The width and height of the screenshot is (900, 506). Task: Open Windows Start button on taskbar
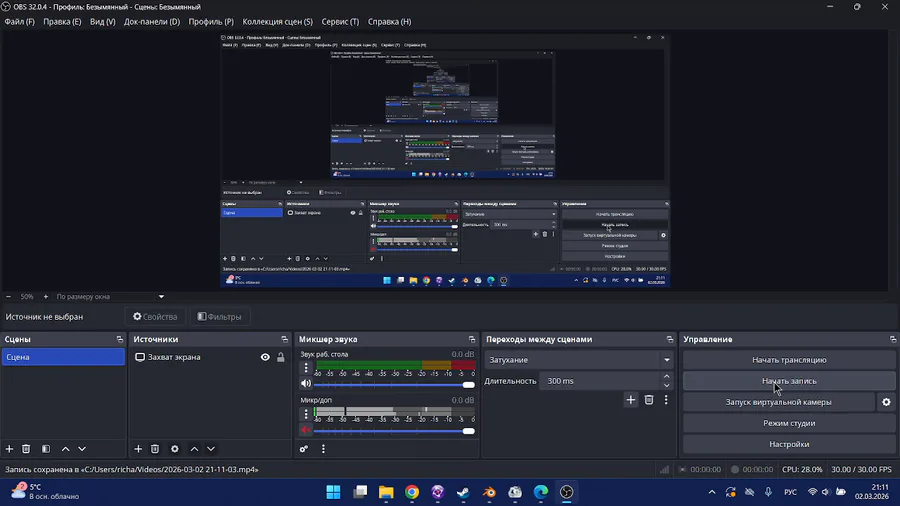pos(333,492)
